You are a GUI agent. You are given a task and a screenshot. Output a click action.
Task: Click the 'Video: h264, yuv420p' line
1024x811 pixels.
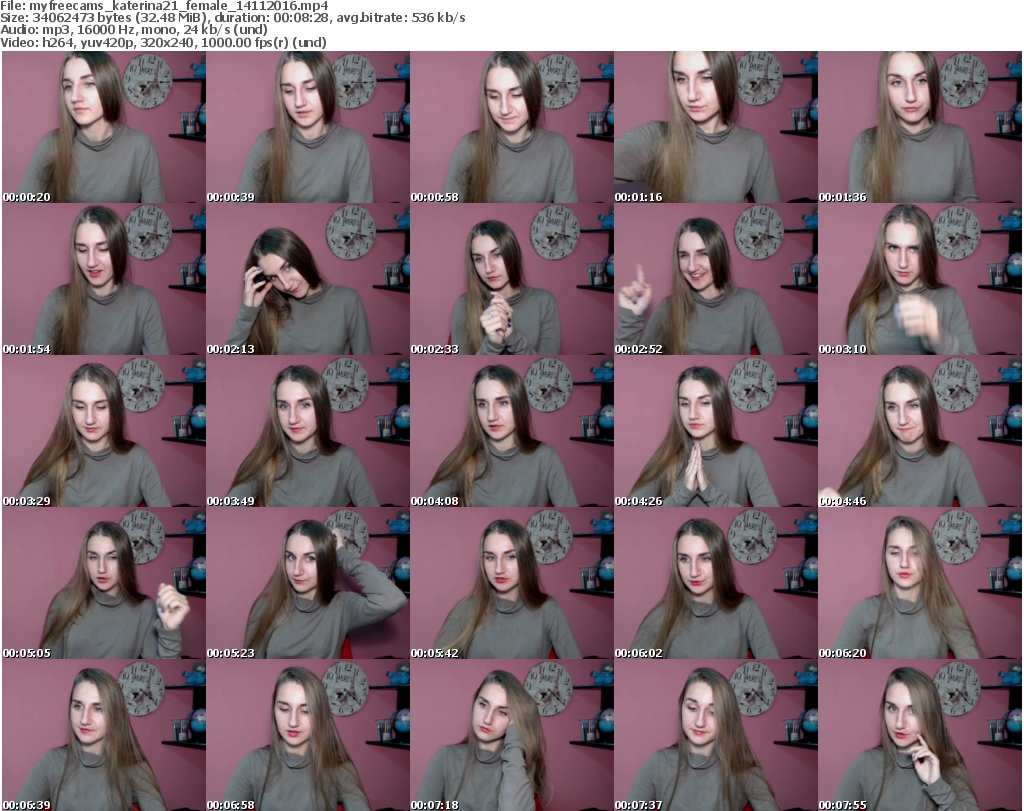[163, 42]
